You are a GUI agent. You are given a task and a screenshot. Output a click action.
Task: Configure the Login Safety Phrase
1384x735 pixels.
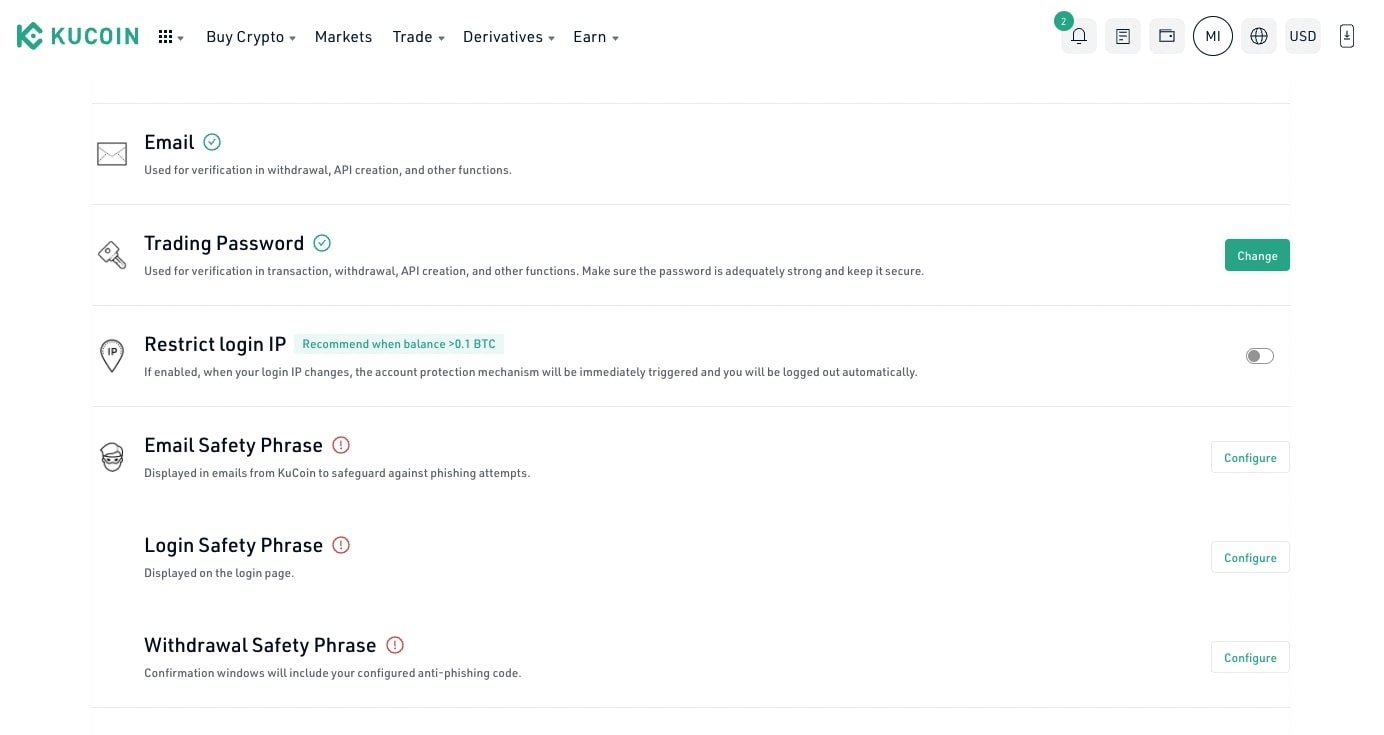(x=1249, y=558)
